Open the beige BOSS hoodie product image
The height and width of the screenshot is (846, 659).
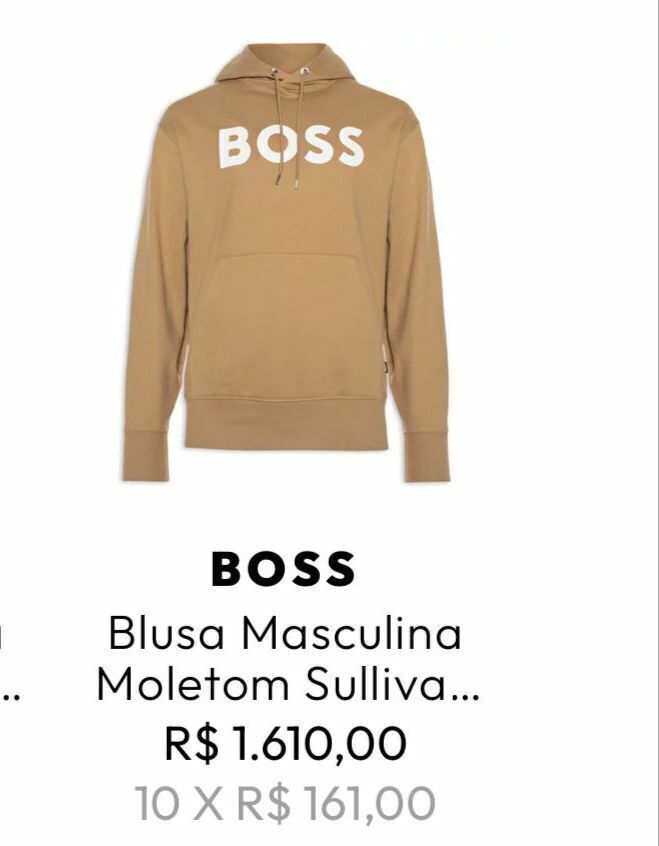[x=286, y=263]
